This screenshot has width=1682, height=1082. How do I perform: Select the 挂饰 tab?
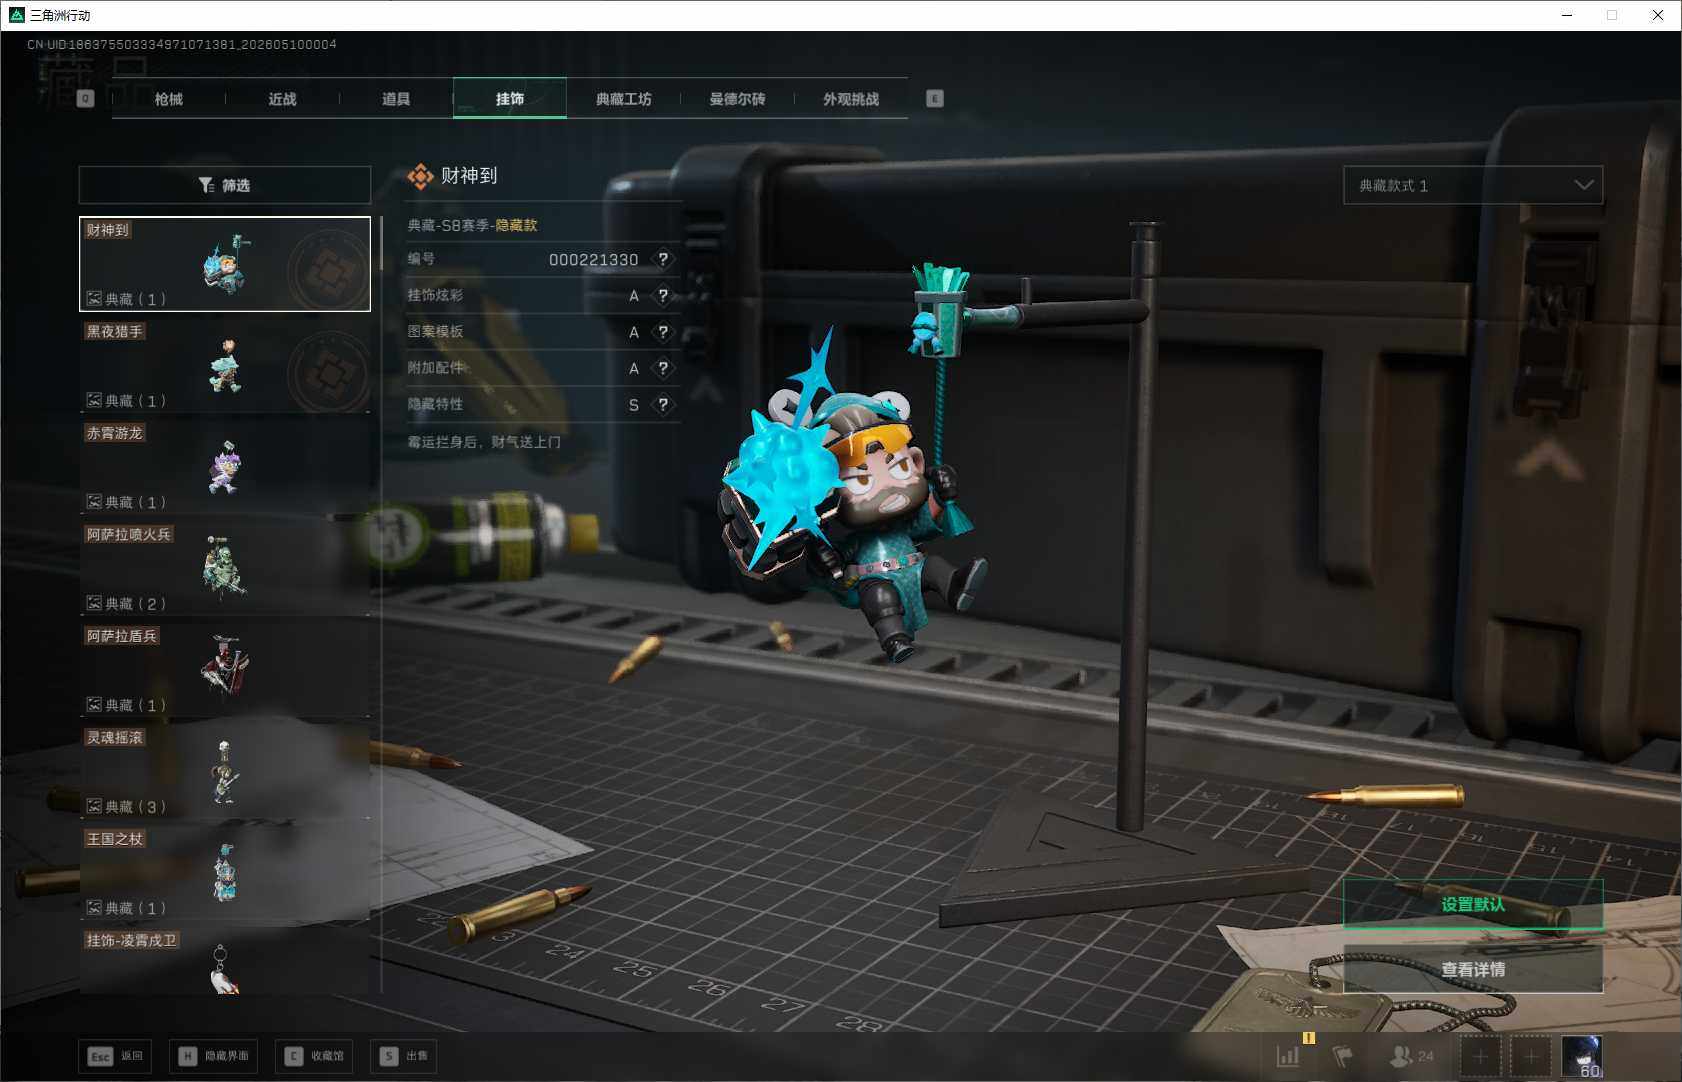click(510, 99)
